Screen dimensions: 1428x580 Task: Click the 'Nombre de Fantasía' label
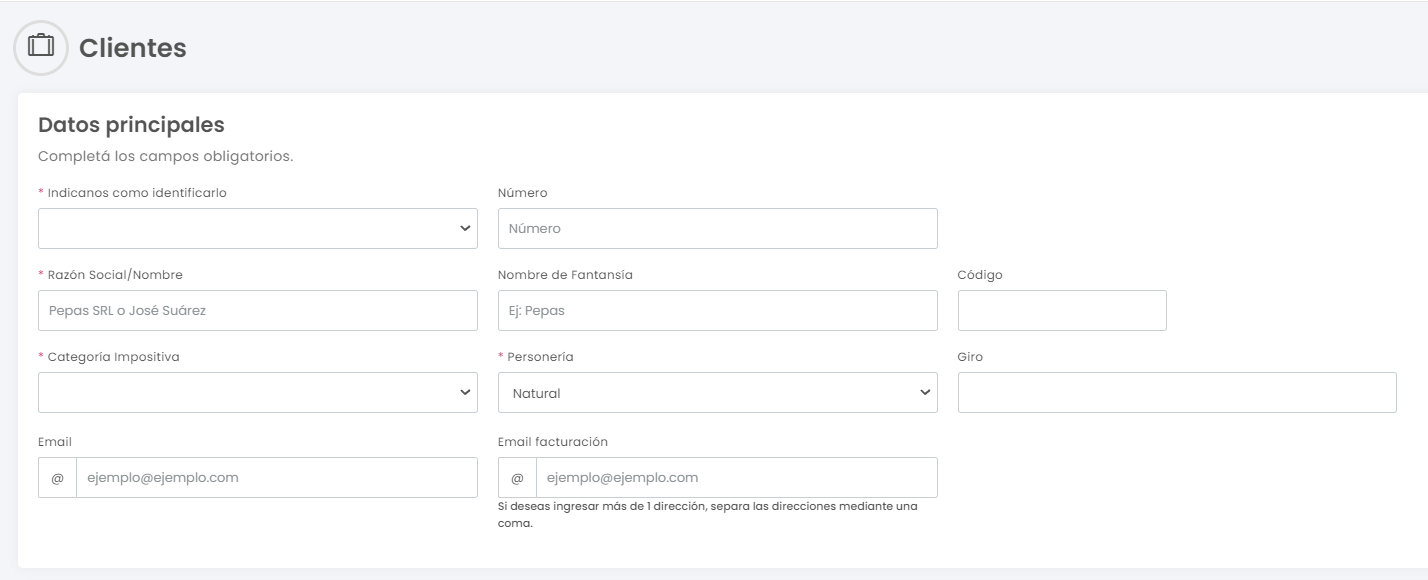pos(565,275)
